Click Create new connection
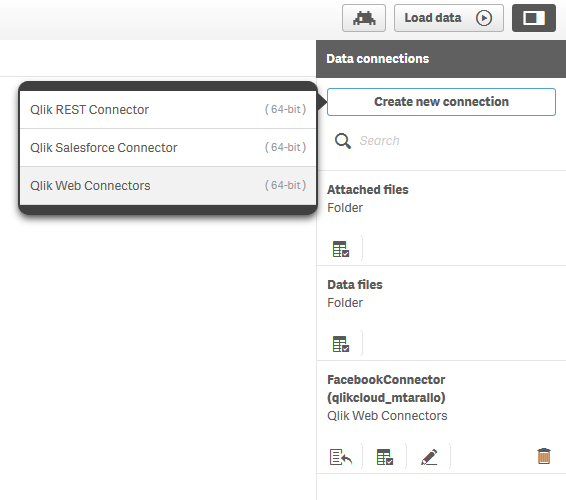566x500 pixels. (x=441, y=102)
